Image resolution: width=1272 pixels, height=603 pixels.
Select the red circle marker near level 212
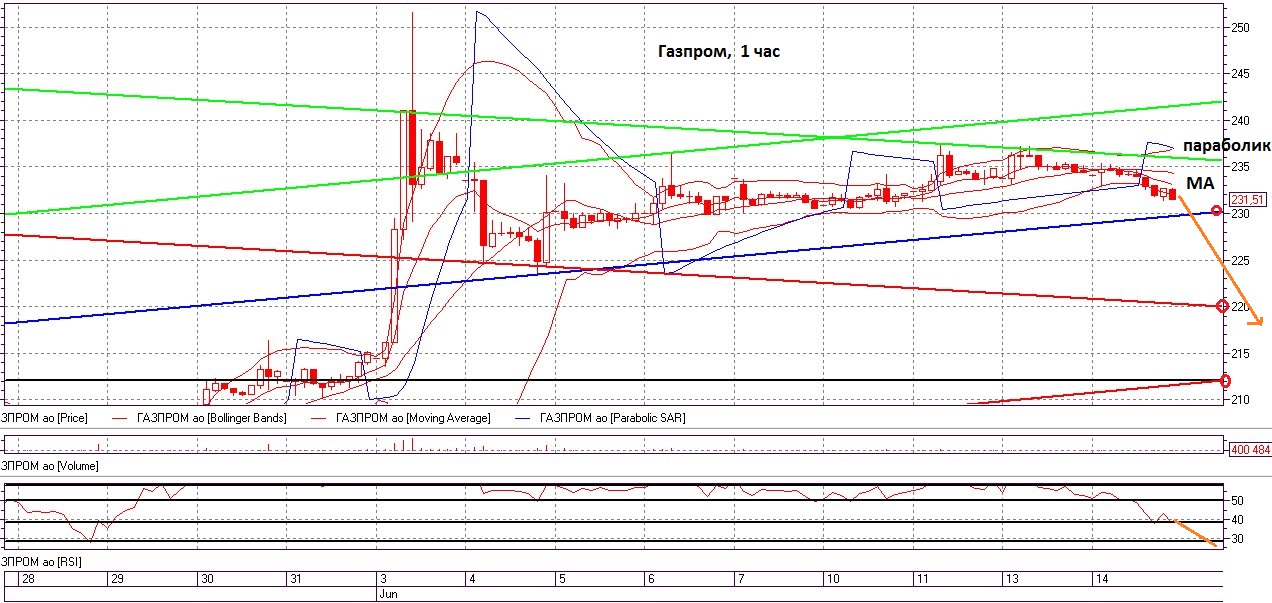coord(1226,380)
